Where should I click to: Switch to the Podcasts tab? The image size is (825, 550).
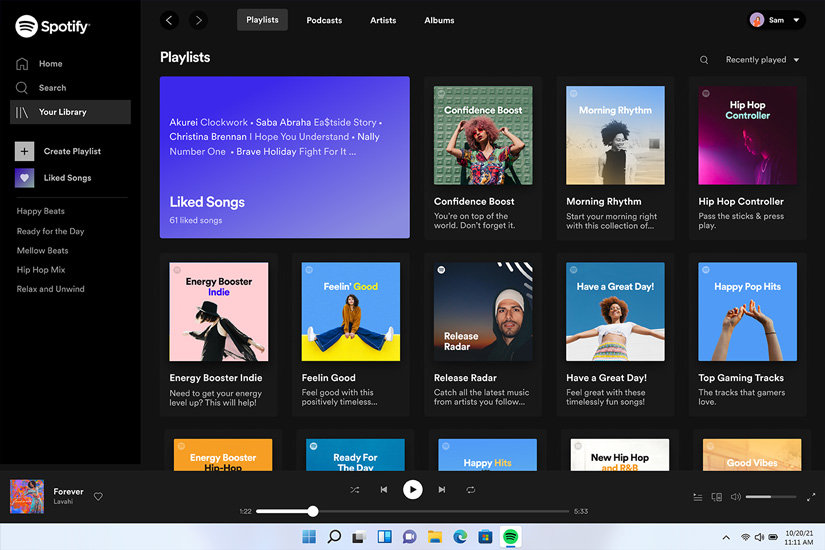point(324,21)
